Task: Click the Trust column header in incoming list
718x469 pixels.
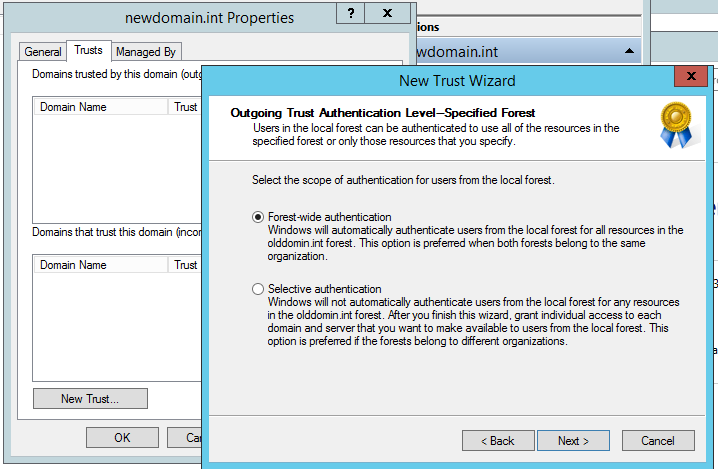Action: point(186,265)
